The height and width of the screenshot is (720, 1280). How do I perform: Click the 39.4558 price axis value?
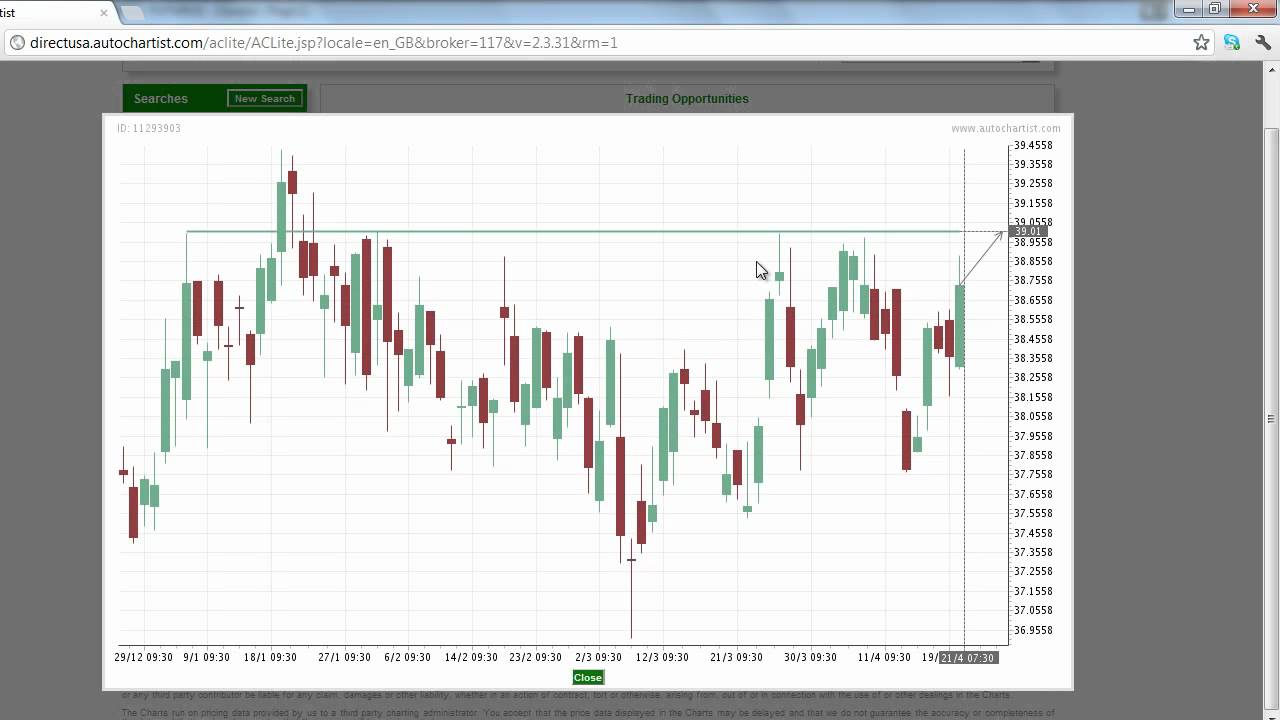[1033, 145]
